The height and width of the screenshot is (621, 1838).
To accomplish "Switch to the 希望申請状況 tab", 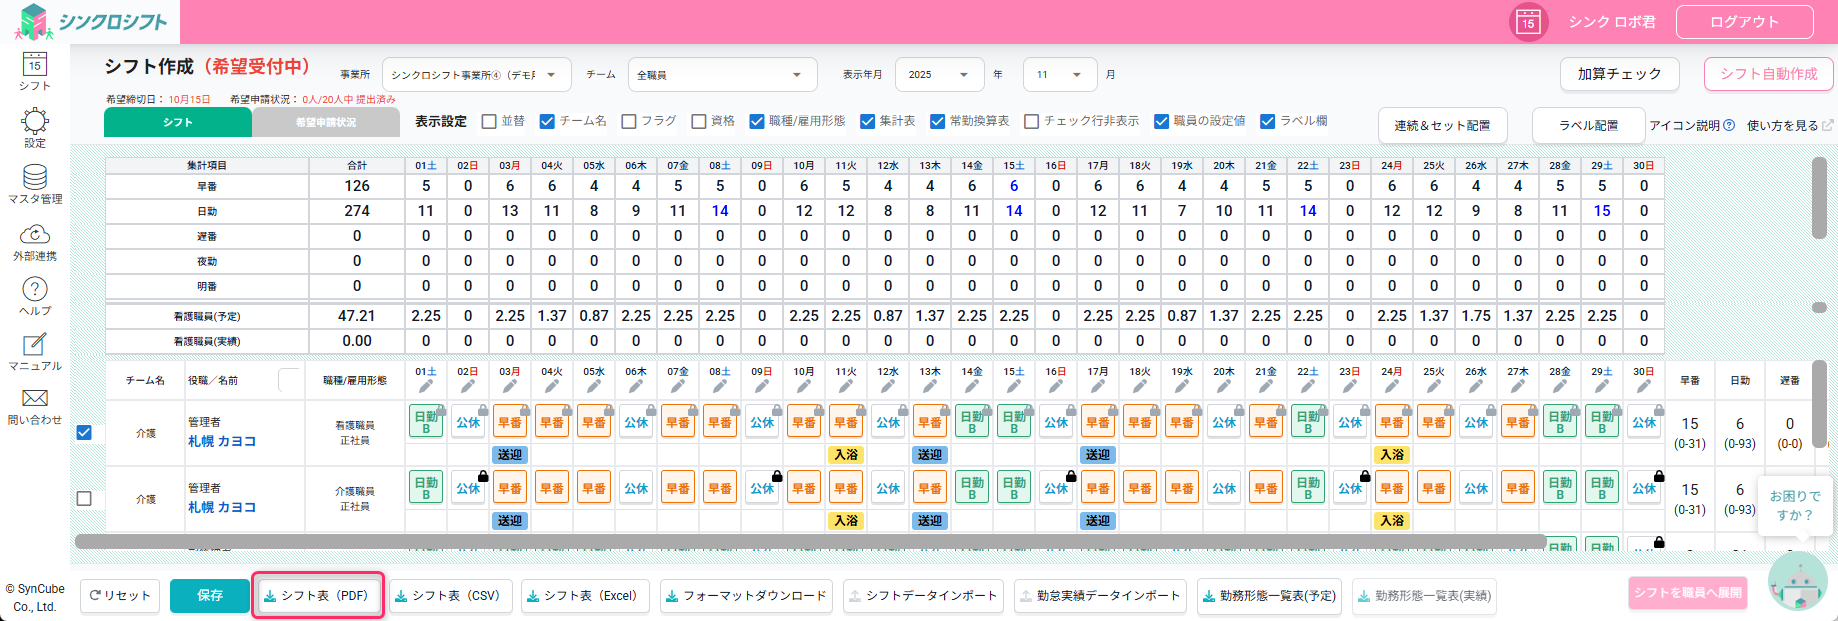I will pyautogui.click(x=326, y=122).
